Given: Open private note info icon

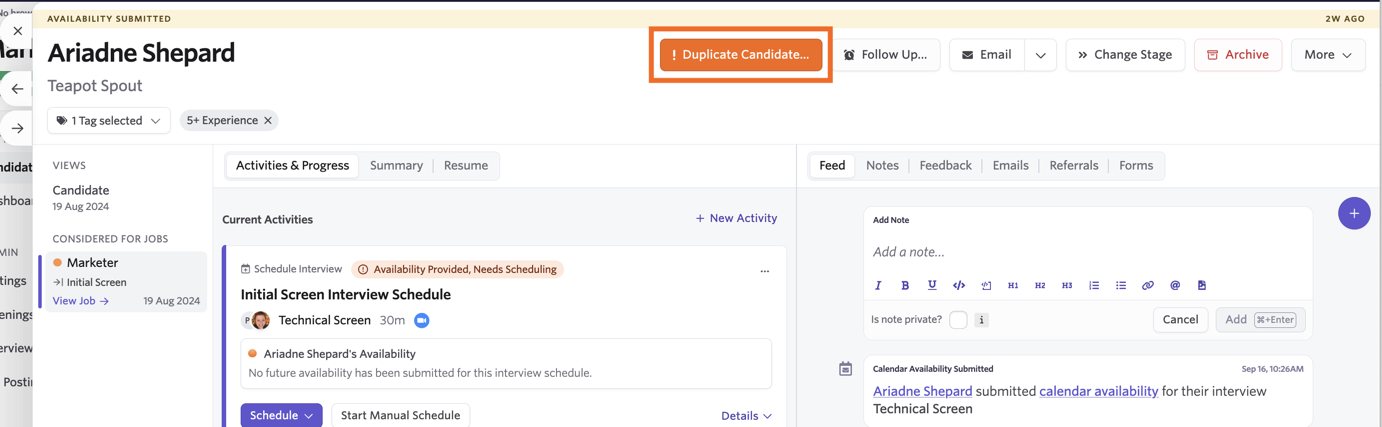Looking at the screenshot, I should click(982, 320).
